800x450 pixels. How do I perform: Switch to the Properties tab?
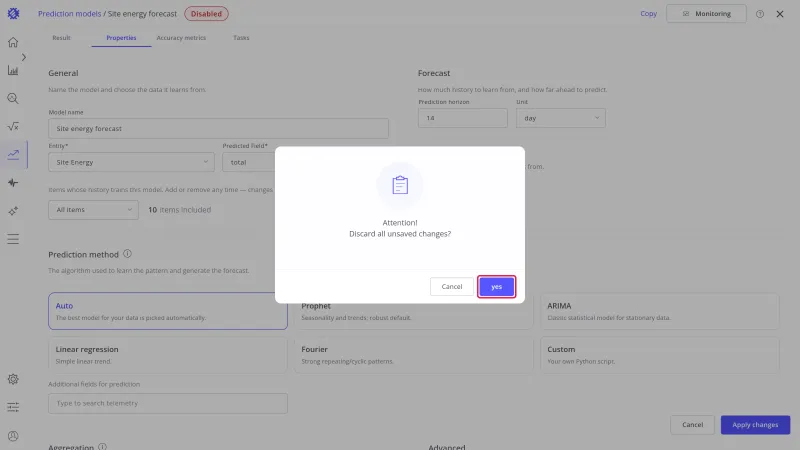pos(121,38)
